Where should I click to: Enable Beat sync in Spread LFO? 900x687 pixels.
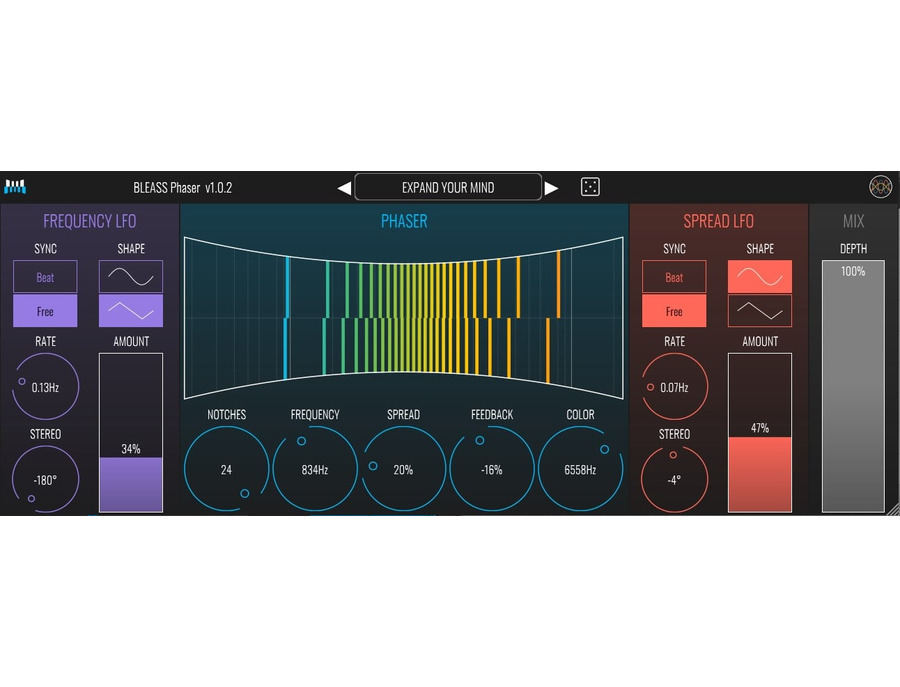coord(674,277)
